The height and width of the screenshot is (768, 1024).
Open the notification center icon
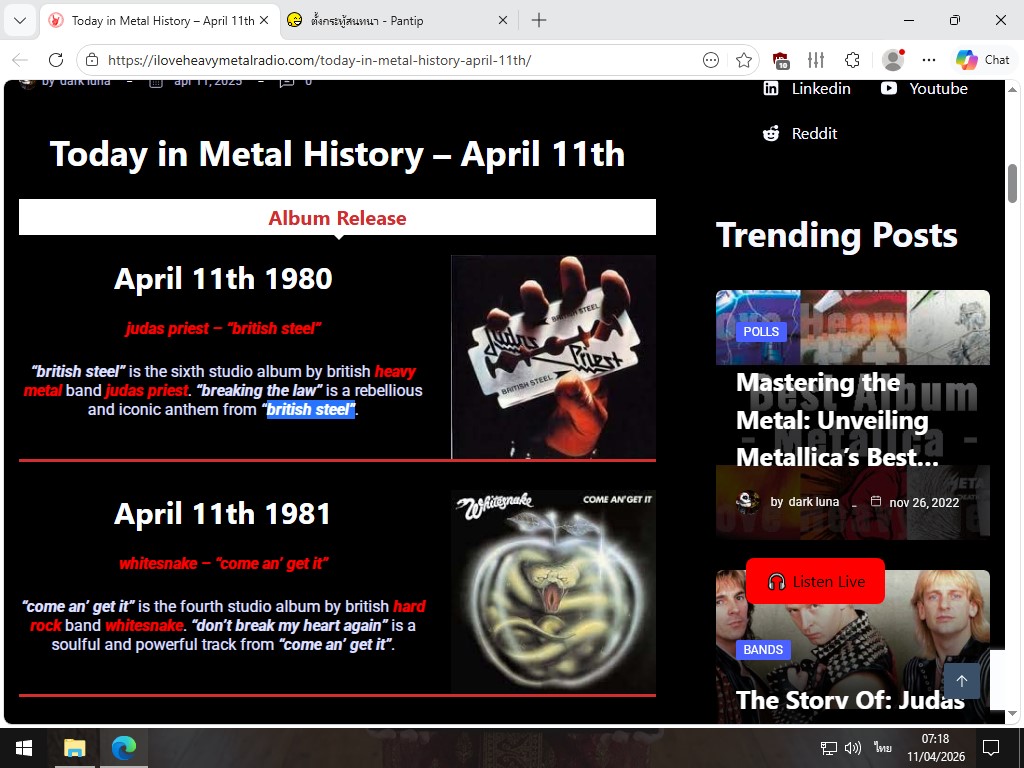(x=991, y=748)
